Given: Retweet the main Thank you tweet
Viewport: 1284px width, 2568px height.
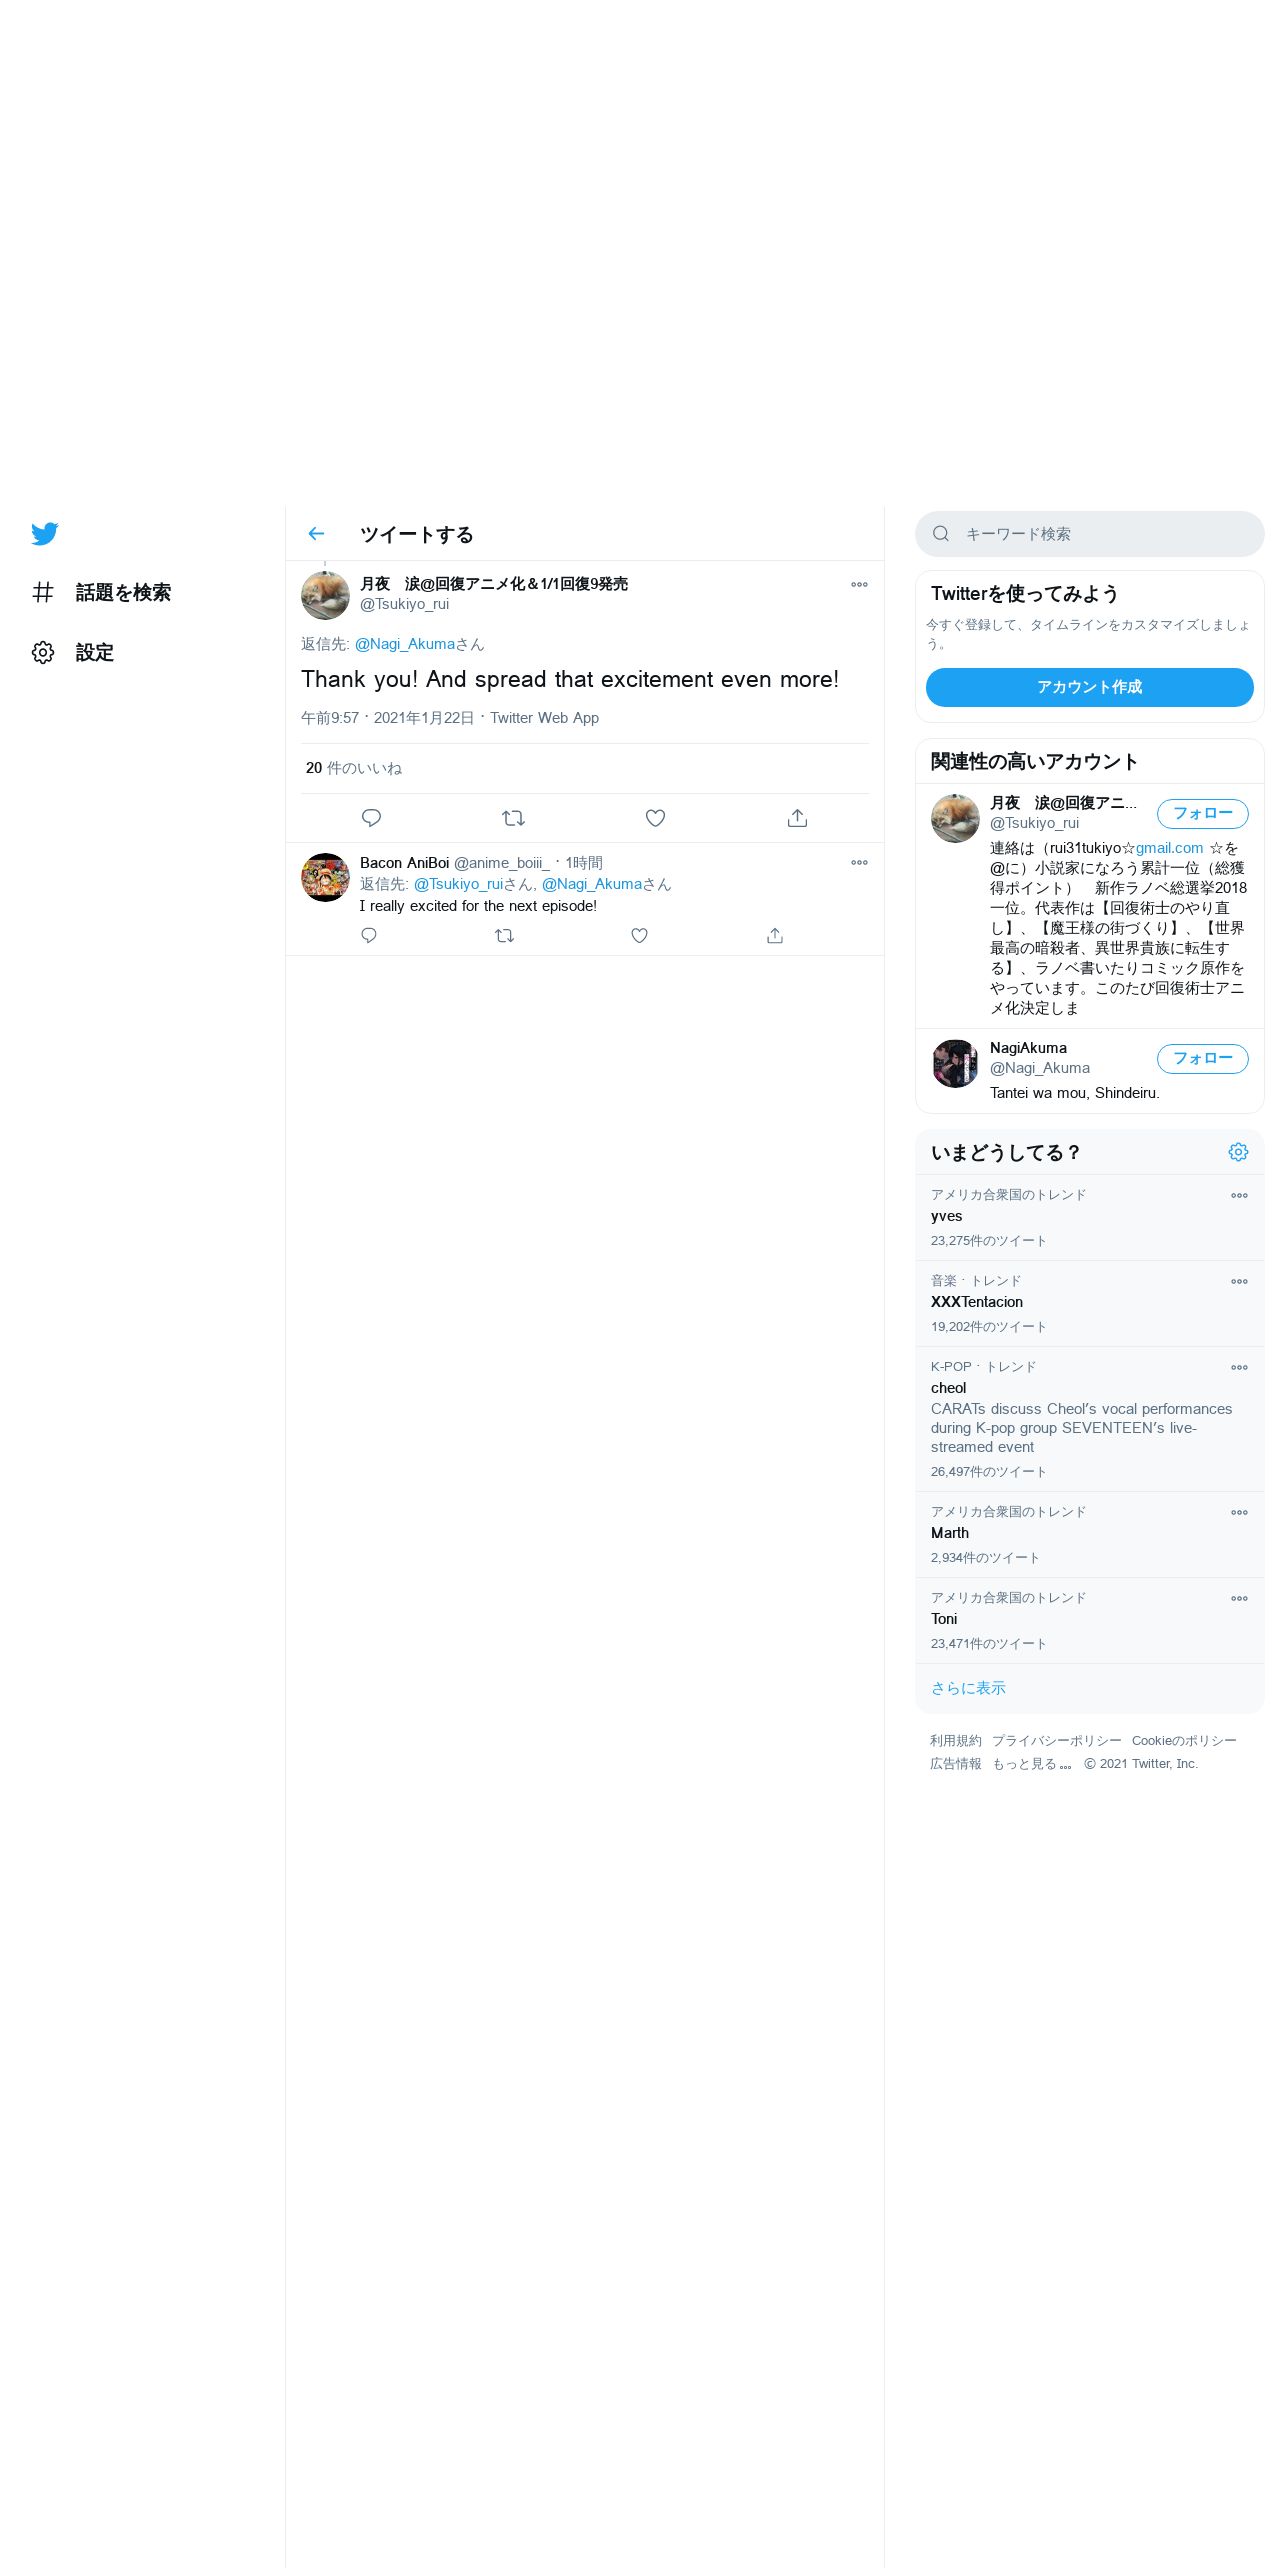Looking at the screenshot, I should pos(513,818).
